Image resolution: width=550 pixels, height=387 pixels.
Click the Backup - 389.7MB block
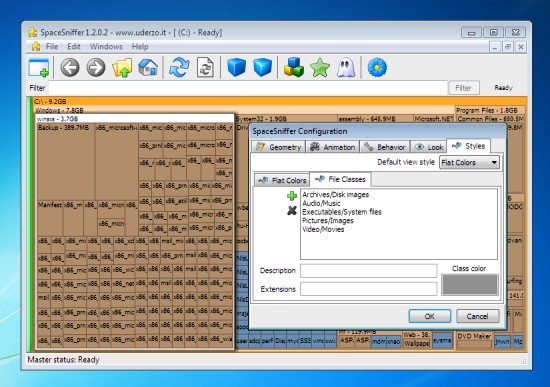click(66, 162)
